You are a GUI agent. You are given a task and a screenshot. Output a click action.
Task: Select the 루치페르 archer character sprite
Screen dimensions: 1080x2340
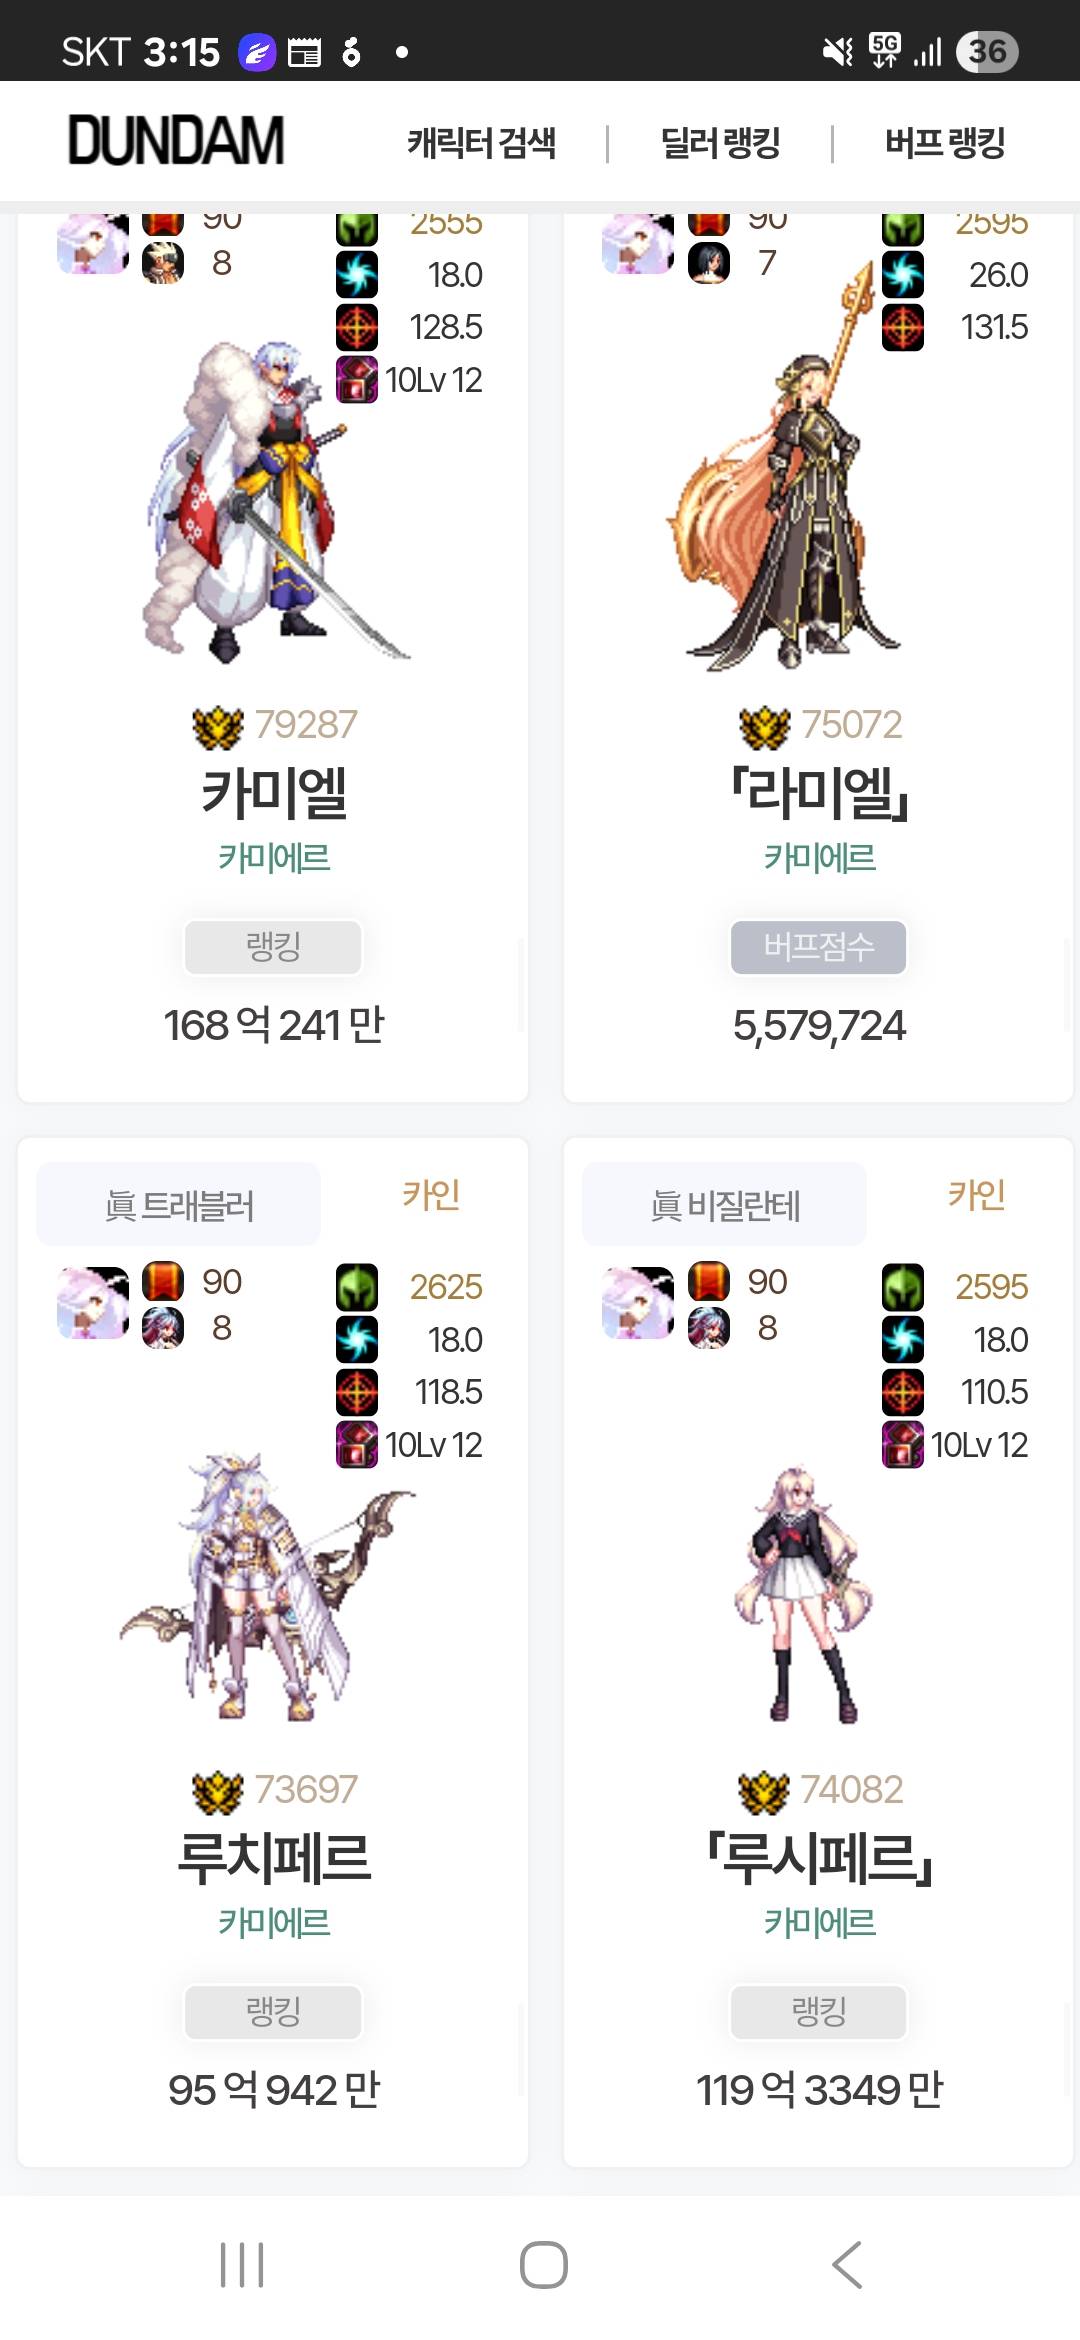click(x=267, y=1587)
